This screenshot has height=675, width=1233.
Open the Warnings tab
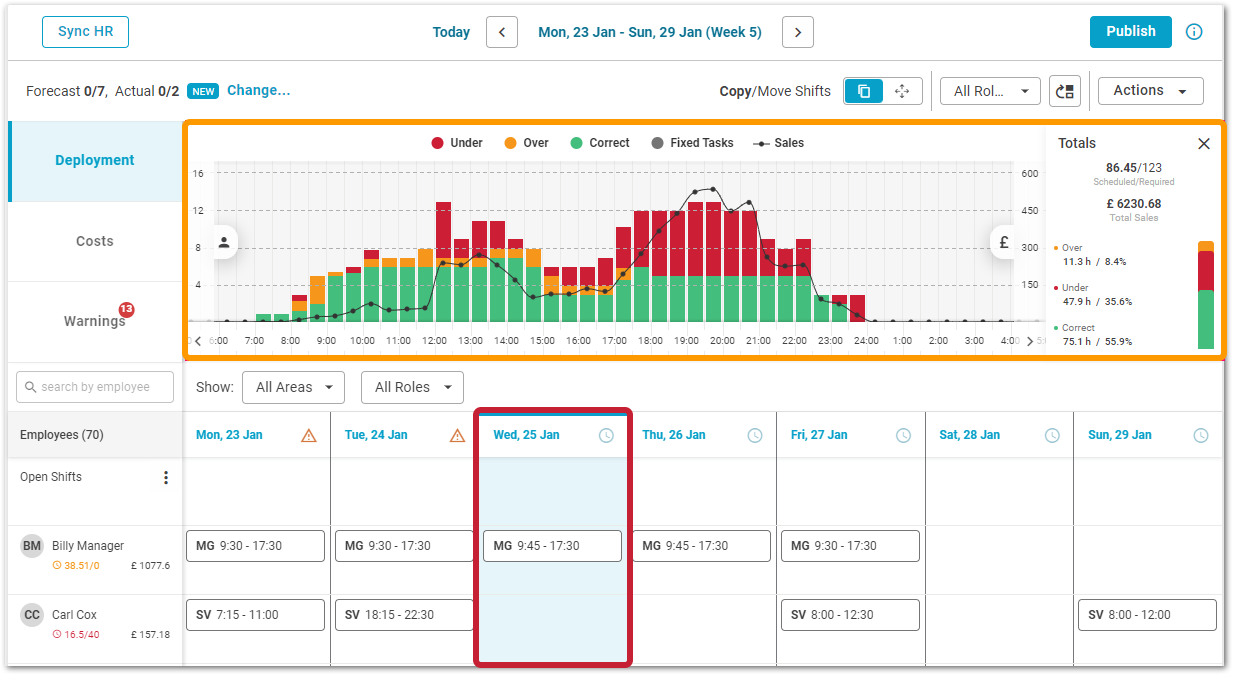[95, 321]
